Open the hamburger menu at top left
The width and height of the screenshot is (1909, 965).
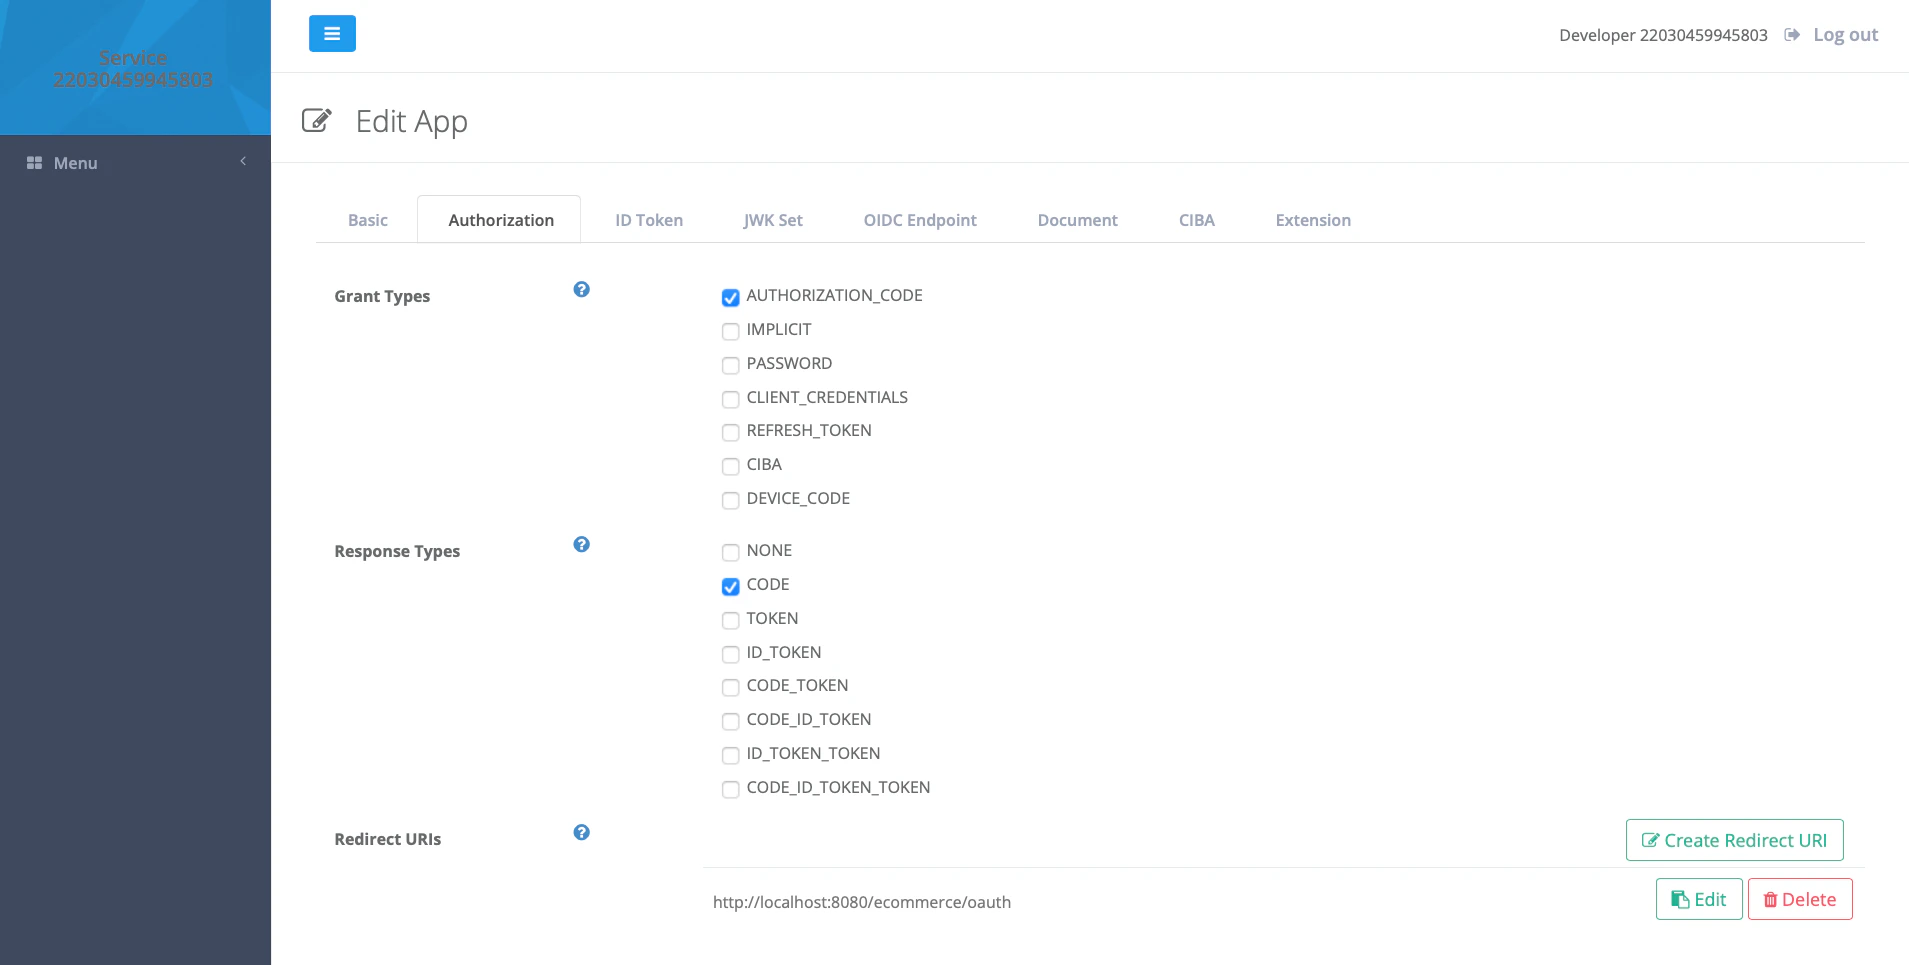332,33
